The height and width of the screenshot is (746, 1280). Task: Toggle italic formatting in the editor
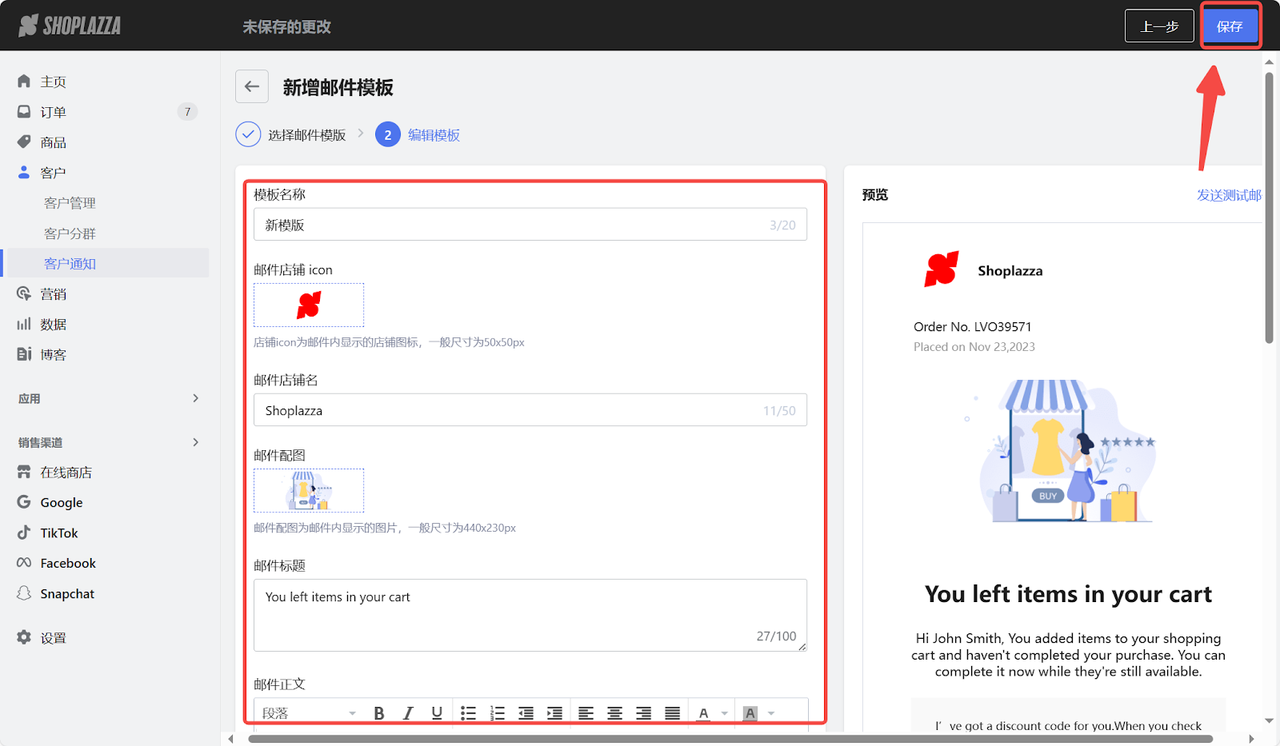[x=407, y=712]
